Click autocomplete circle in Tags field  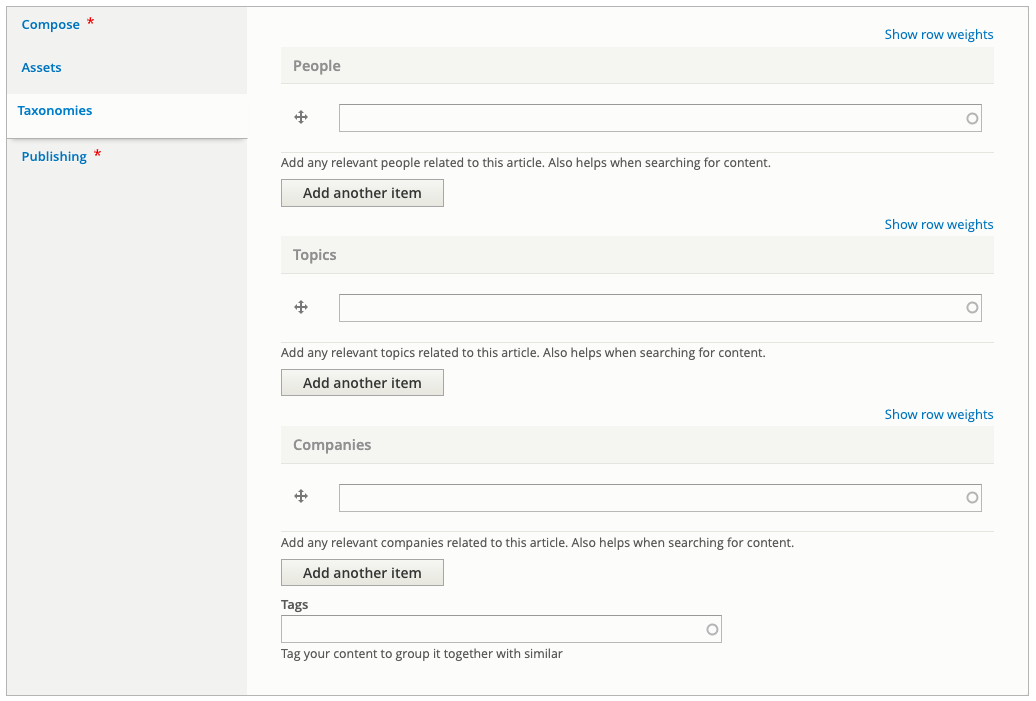point(712,630)
